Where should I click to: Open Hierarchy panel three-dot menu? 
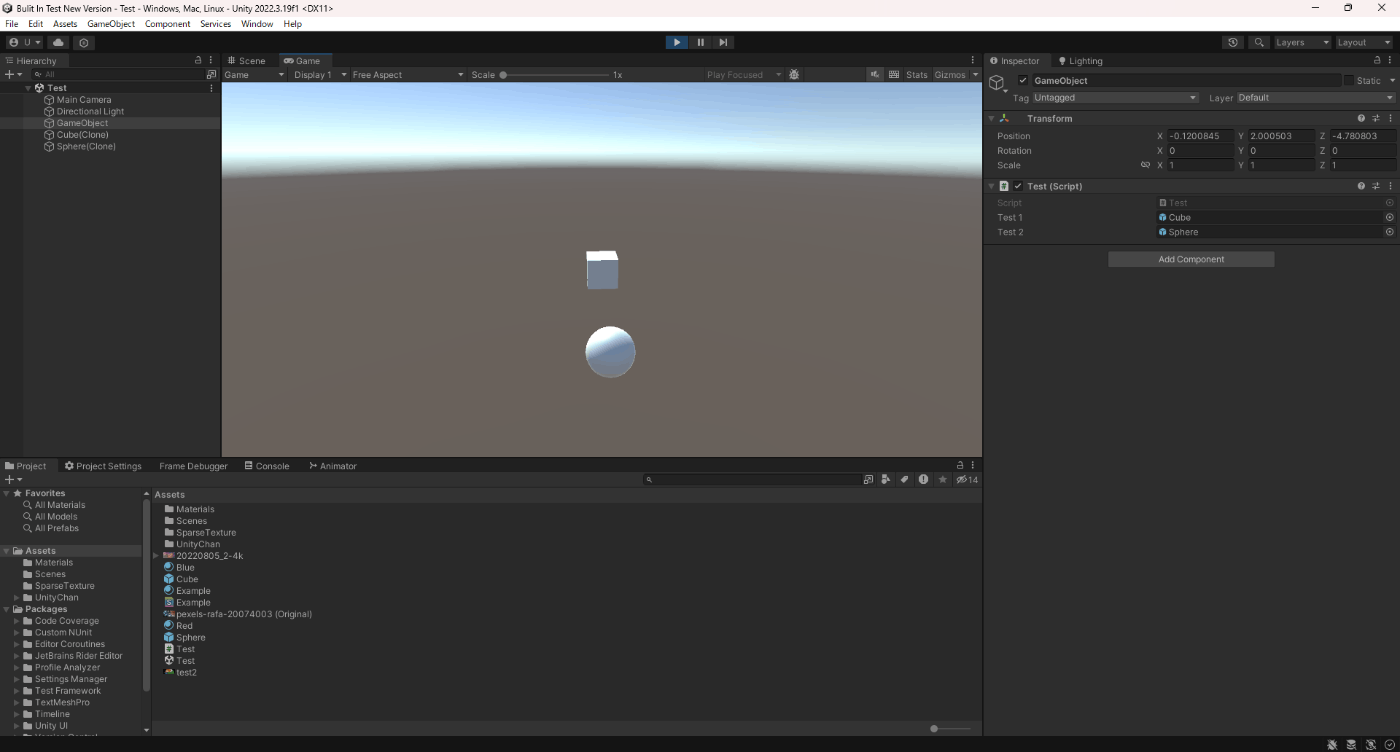point(211,60)
